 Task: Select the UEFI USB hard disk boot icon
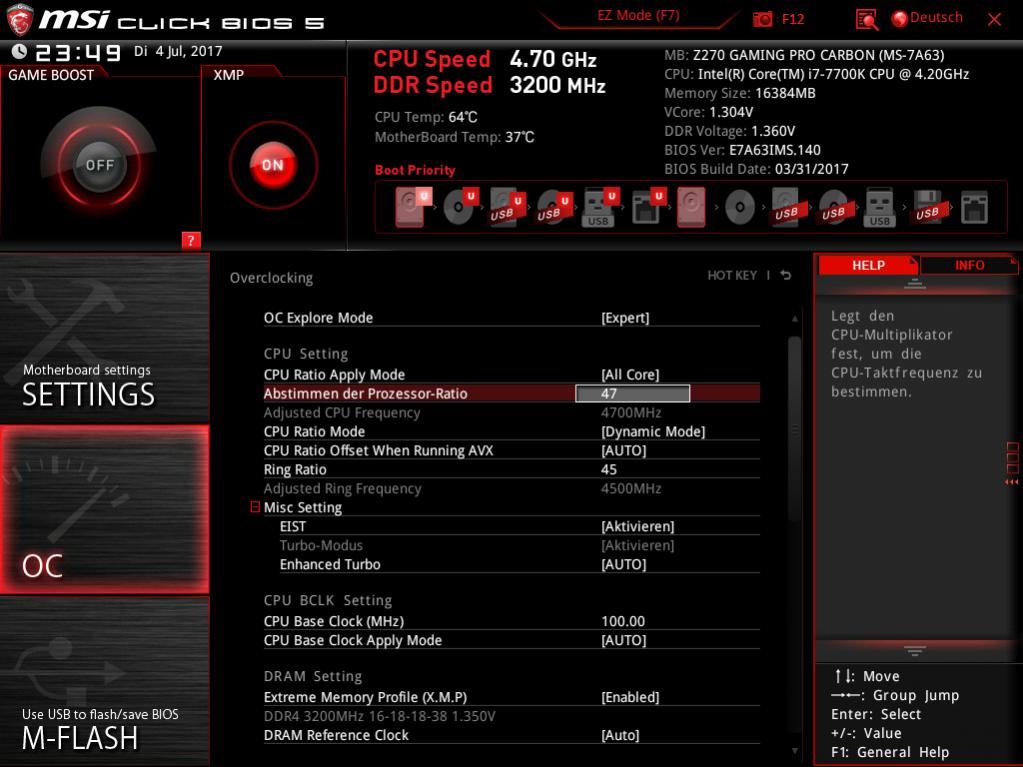pyautogui.click(x=507, y=207)
